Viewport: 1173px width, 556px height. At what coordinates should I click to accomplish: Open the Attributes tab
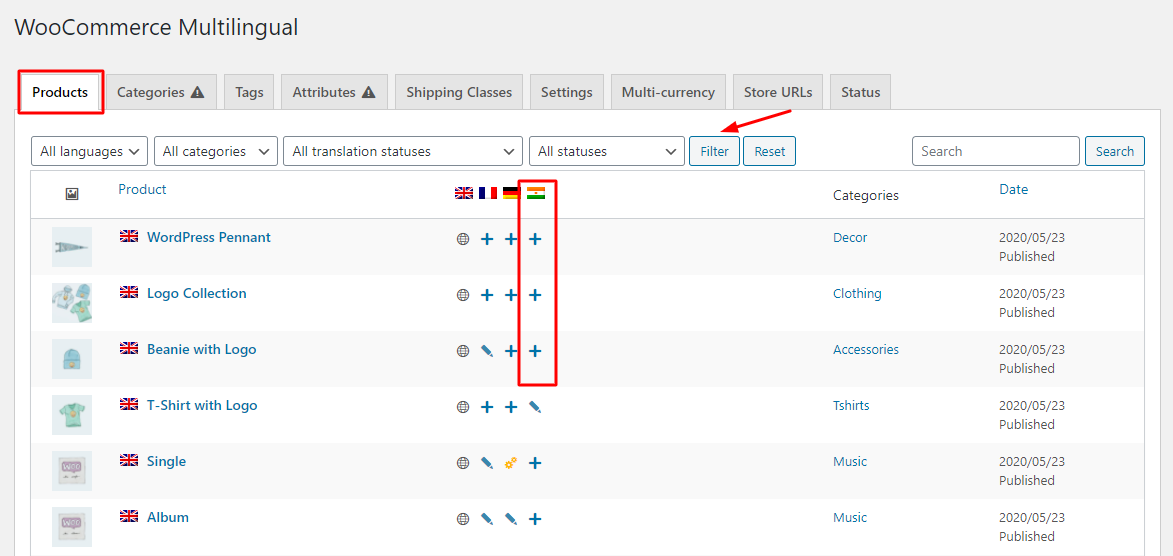(334, 92)
